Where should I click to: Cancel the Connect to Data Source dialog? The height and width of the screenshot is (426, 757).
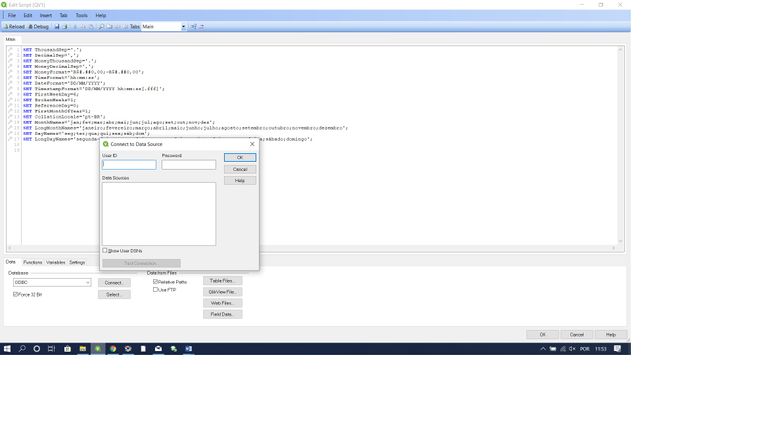[240, 169]
